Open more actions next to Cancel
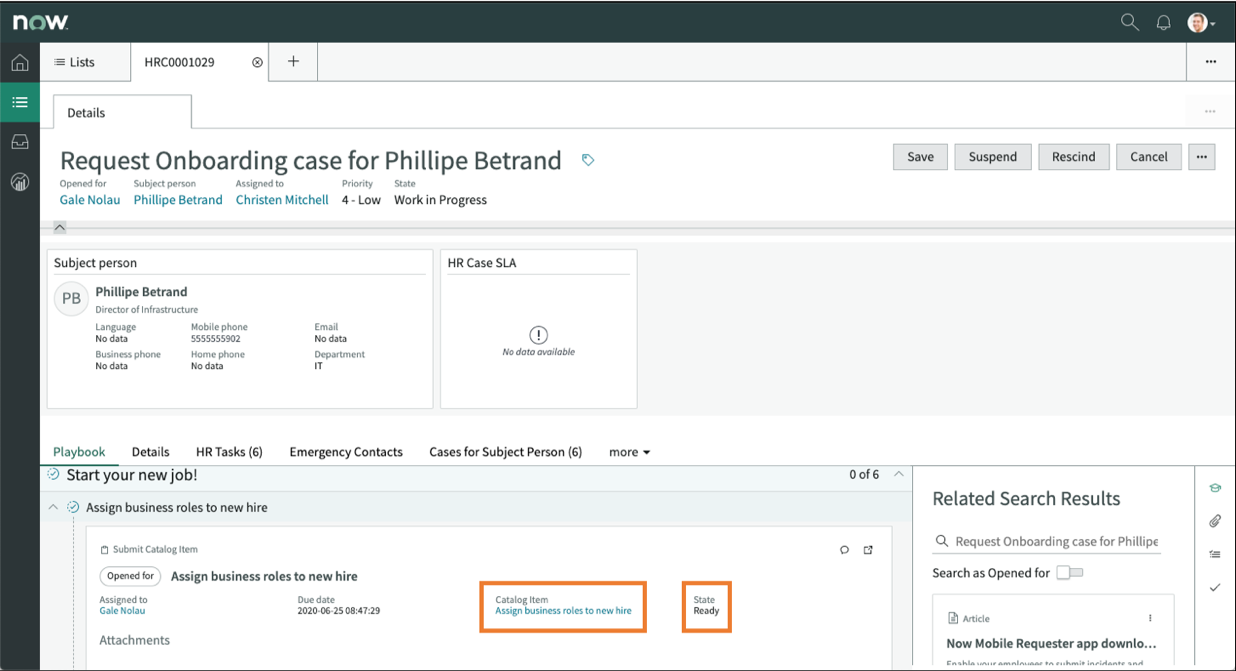This screenshot has height=671, width=1236. [1202, 157]
